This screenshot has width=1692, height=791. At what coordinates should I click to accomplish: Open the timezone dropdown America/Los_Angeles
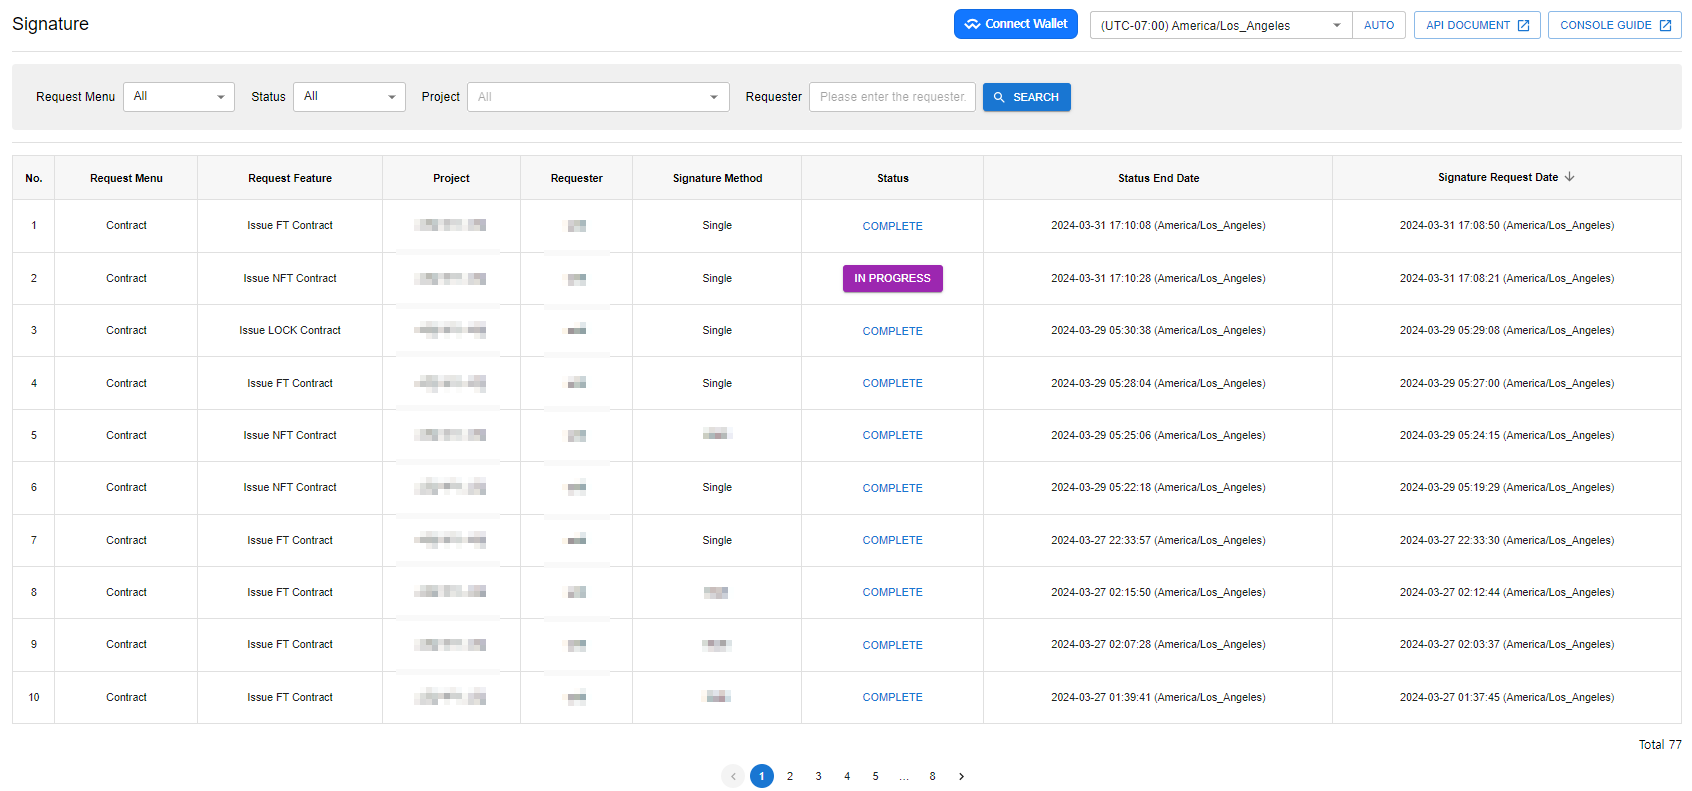pos(1221,25)
